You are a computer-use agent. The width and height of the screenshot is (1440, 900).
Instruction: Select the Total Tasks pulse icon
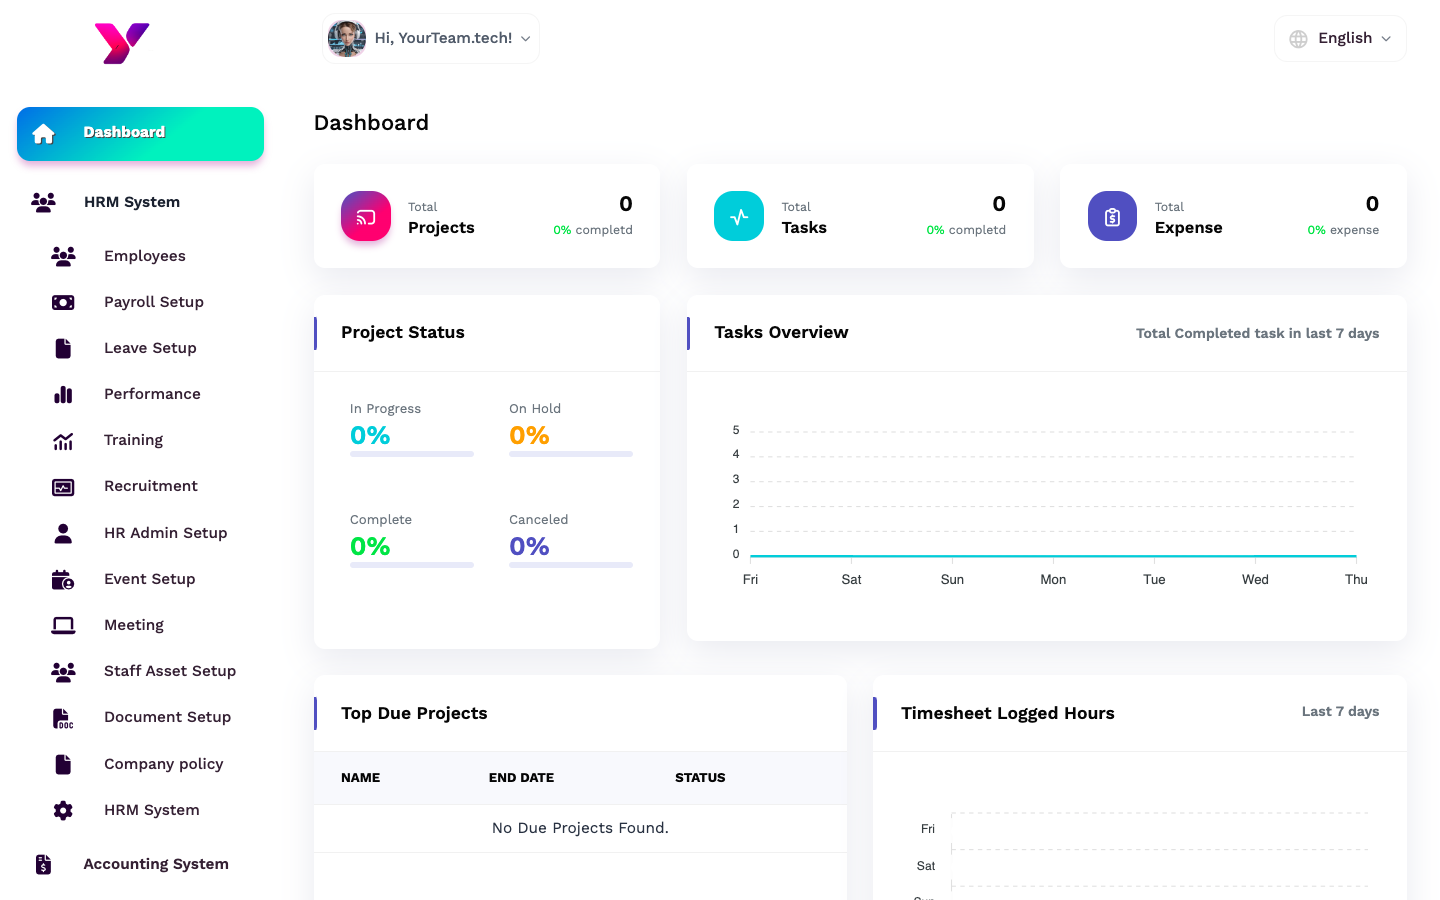point(739,216)
